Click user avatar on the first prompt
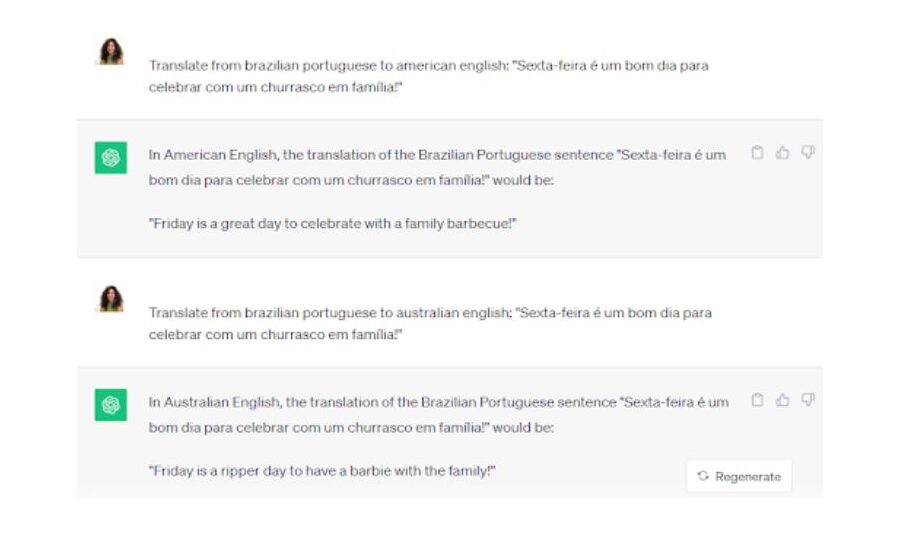This screenshot has height=540, width=900. pyautogui.click(x=111, y=52)
